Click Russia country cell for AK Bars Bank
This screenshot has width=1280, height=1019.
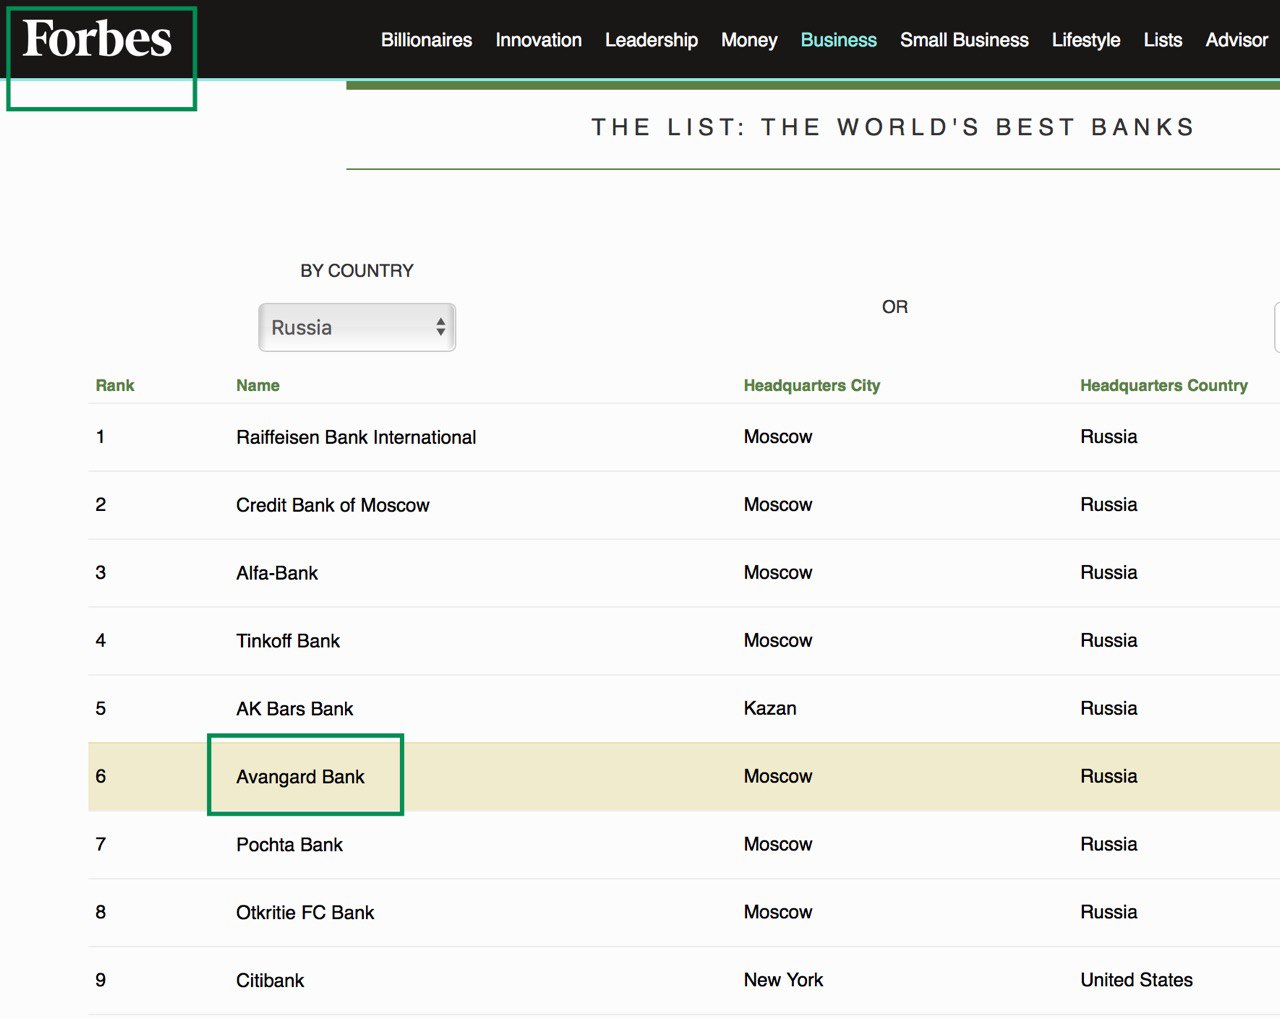point(1109,708)
